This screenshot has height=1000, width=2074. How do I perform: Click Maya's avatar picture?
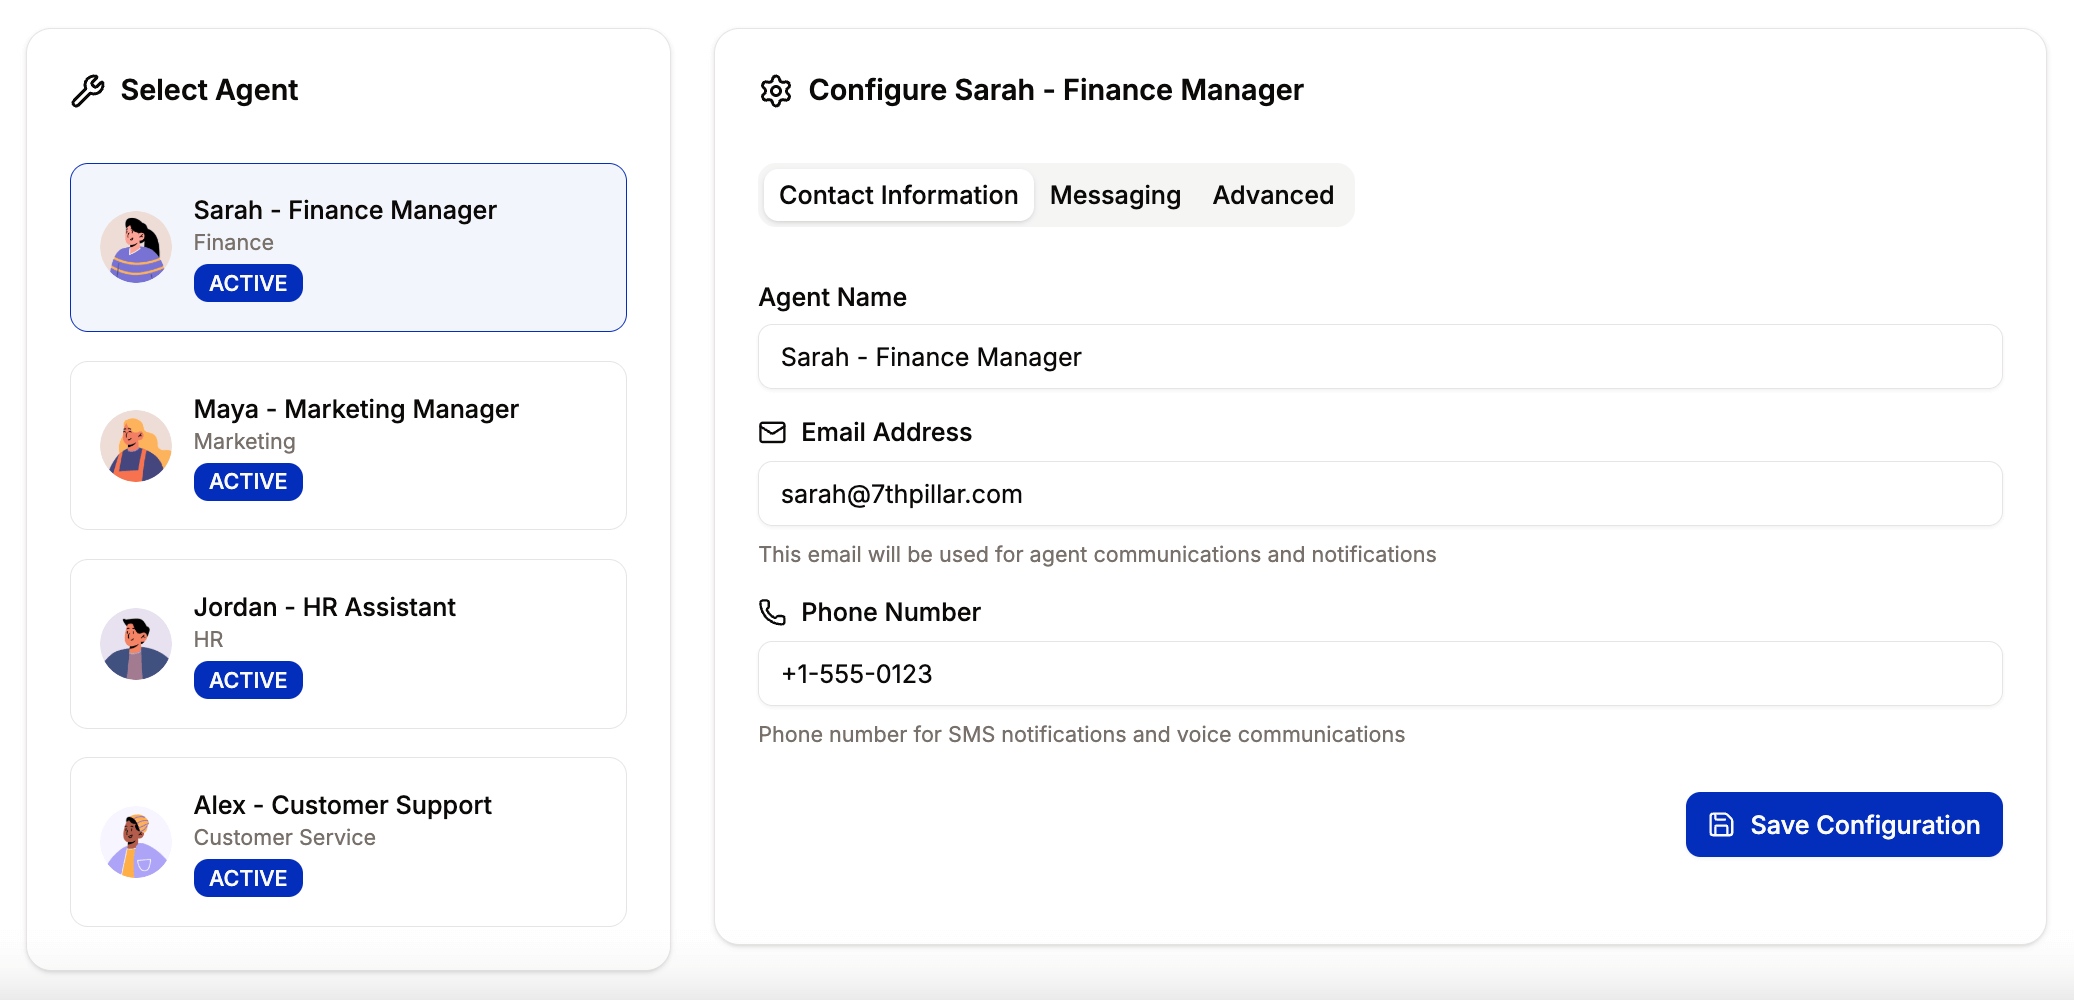(136, 446)
